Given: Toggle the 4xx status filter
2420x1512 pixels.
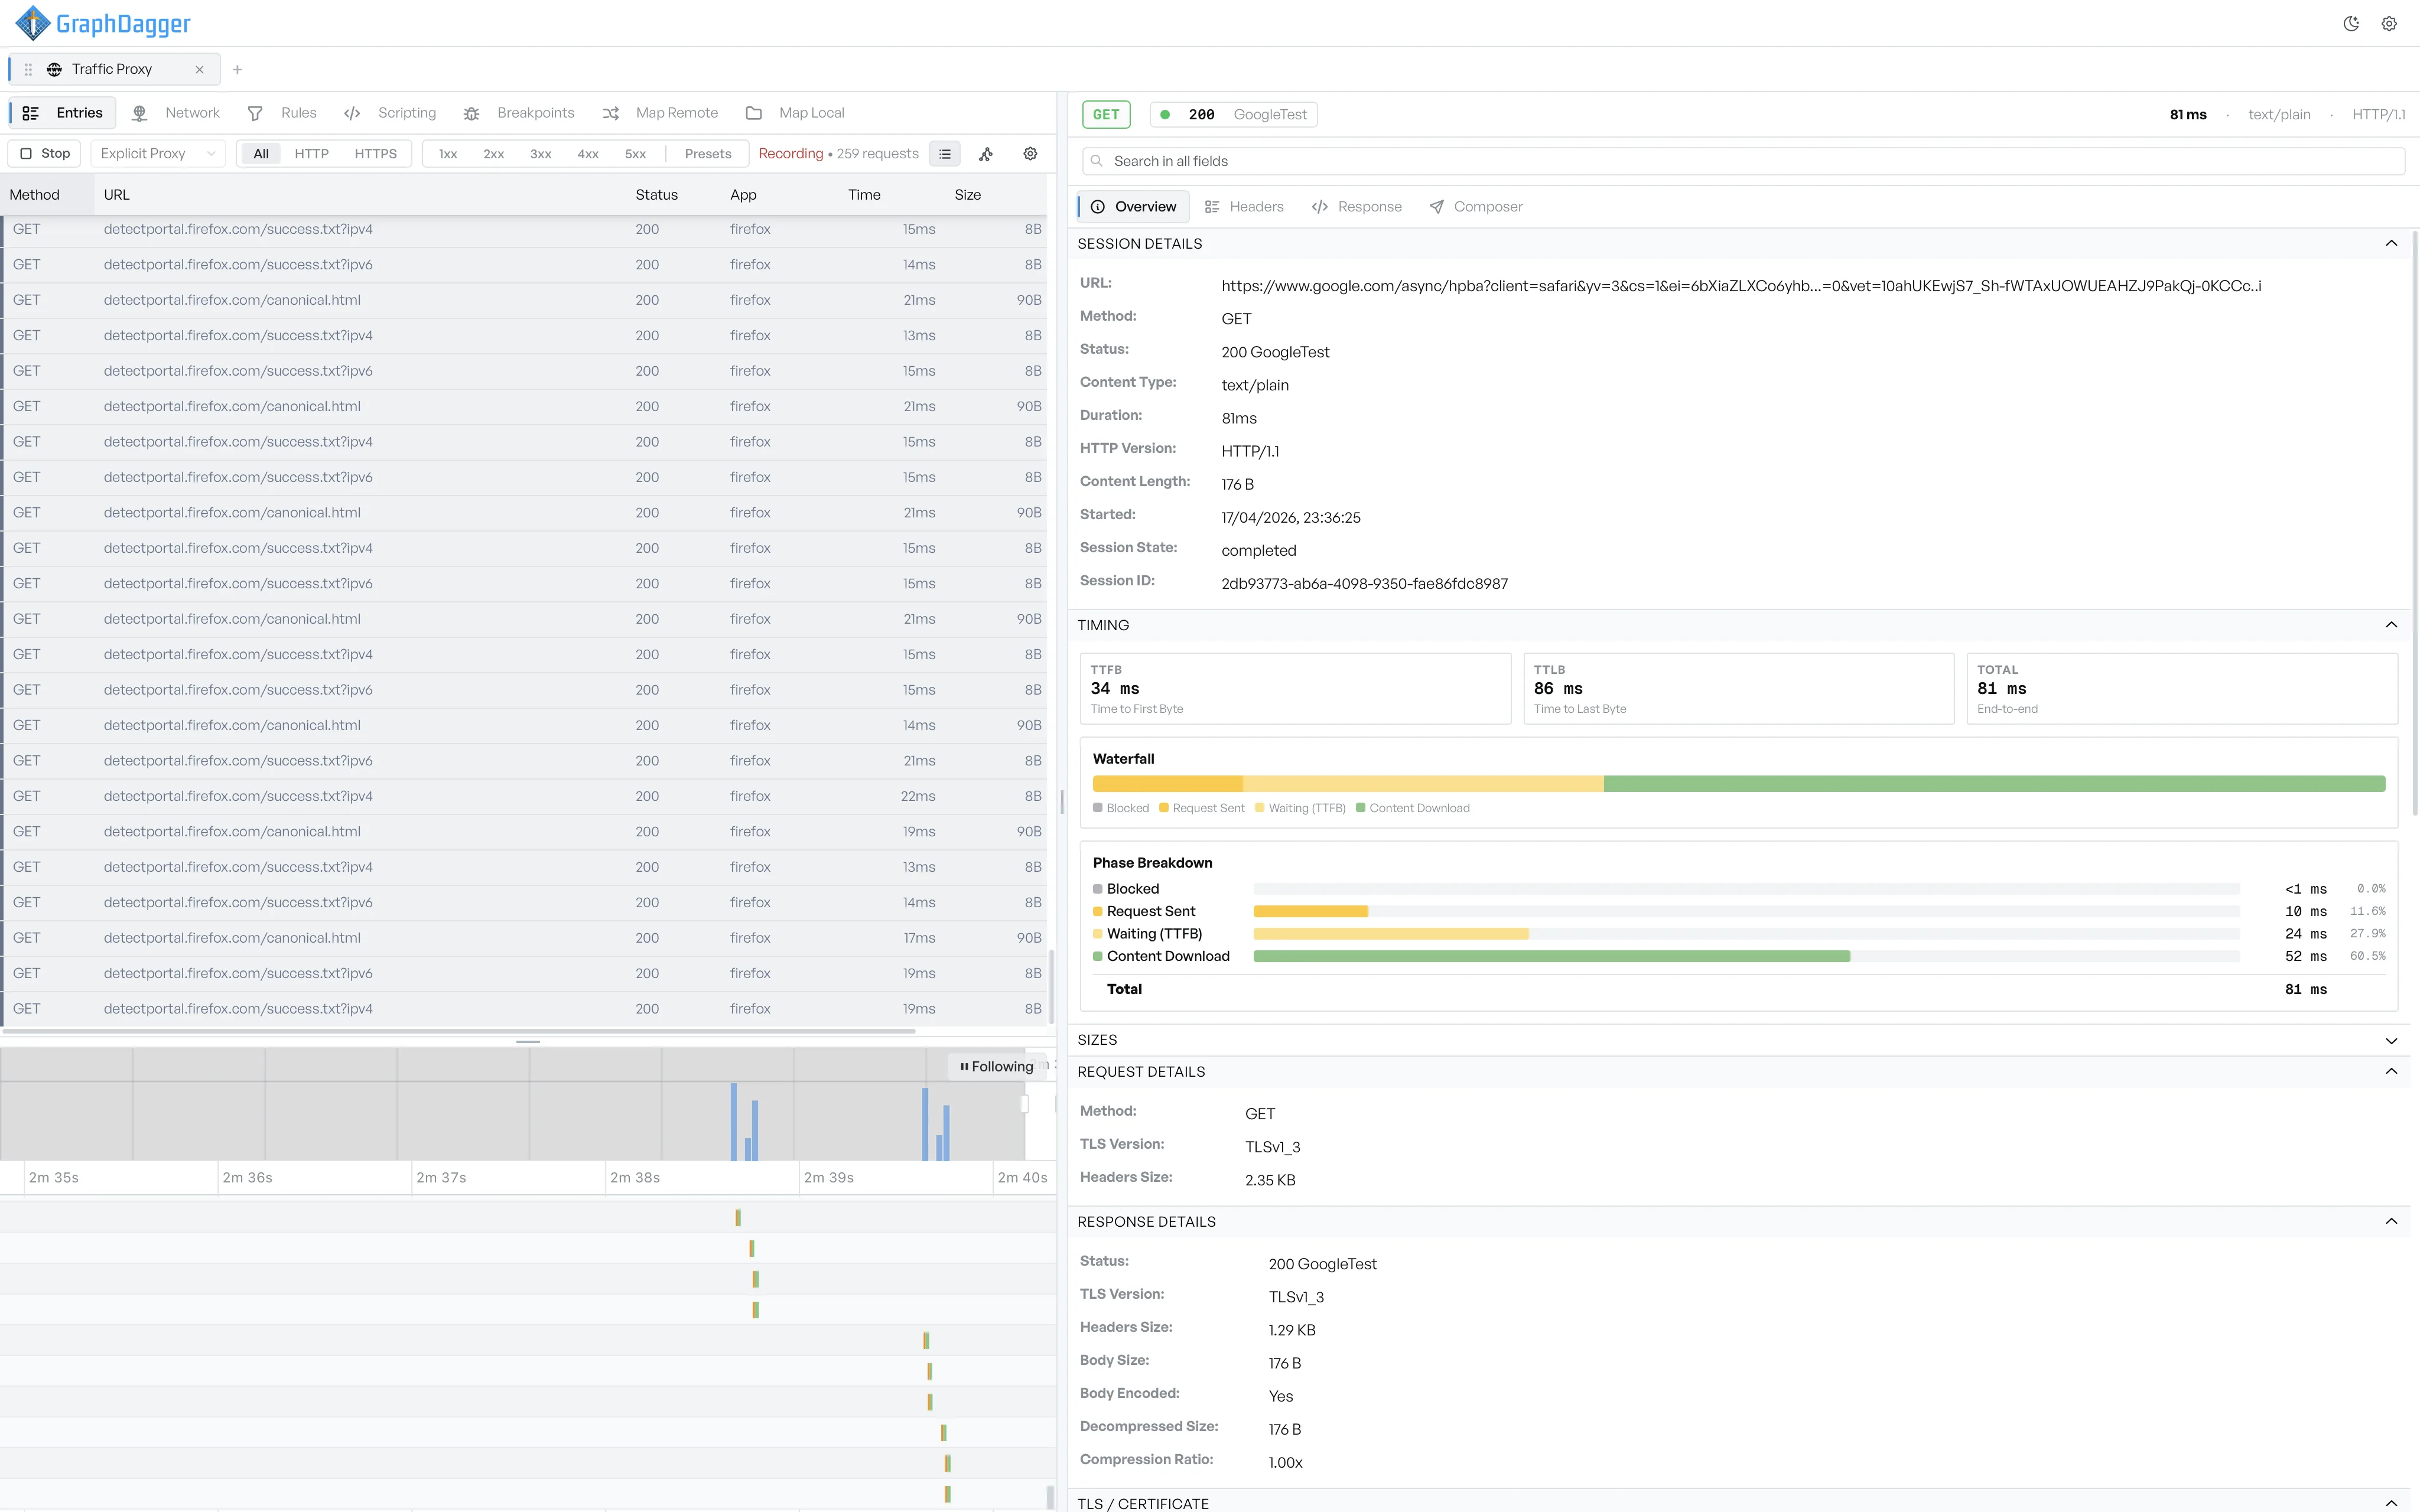Looking at the screenshot, I should click(588, 153).
